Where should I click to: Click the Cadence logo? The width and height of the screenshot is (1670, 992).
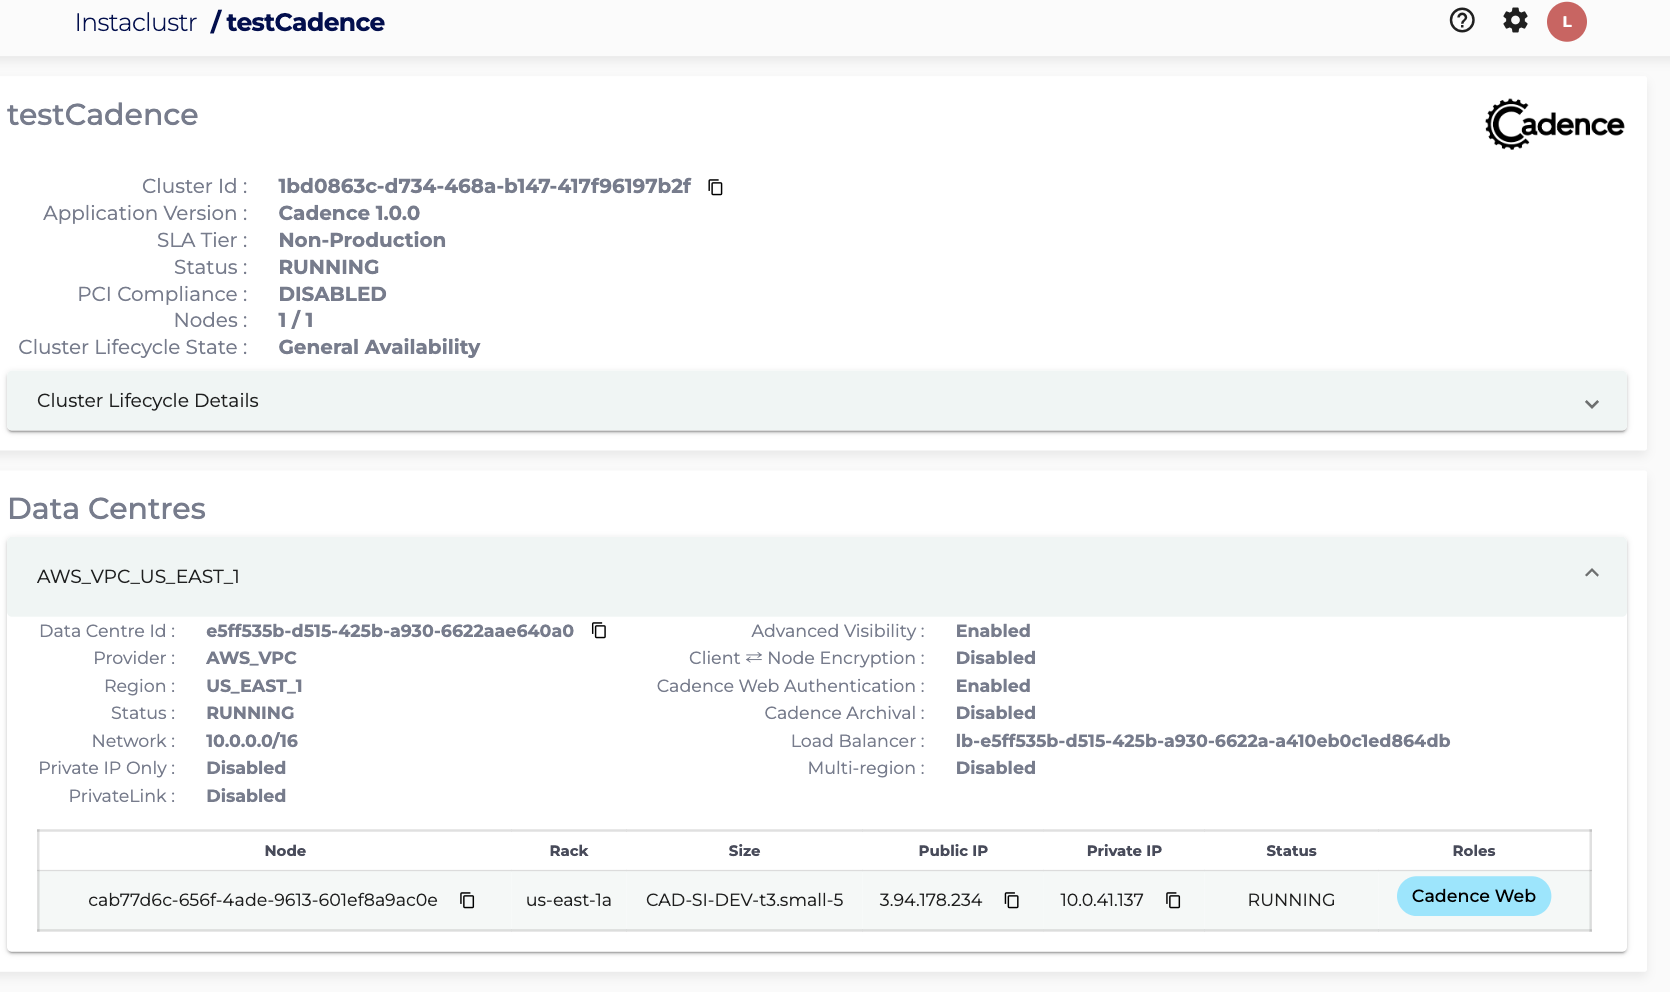pyautogui.click(x=1554, y=124)
